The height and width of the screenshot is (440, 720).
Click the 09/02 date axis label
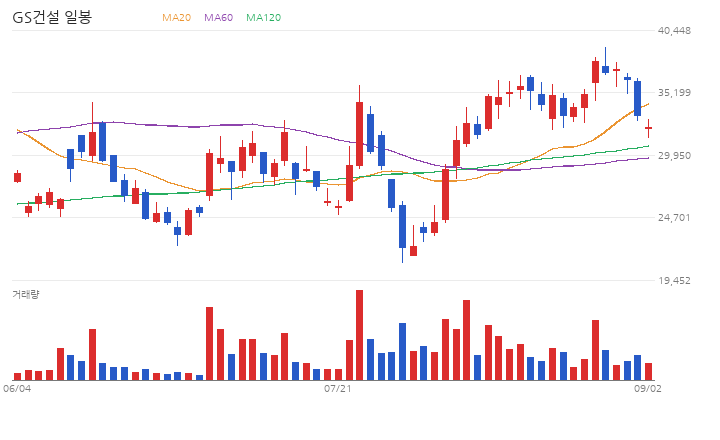click(648, 389)
